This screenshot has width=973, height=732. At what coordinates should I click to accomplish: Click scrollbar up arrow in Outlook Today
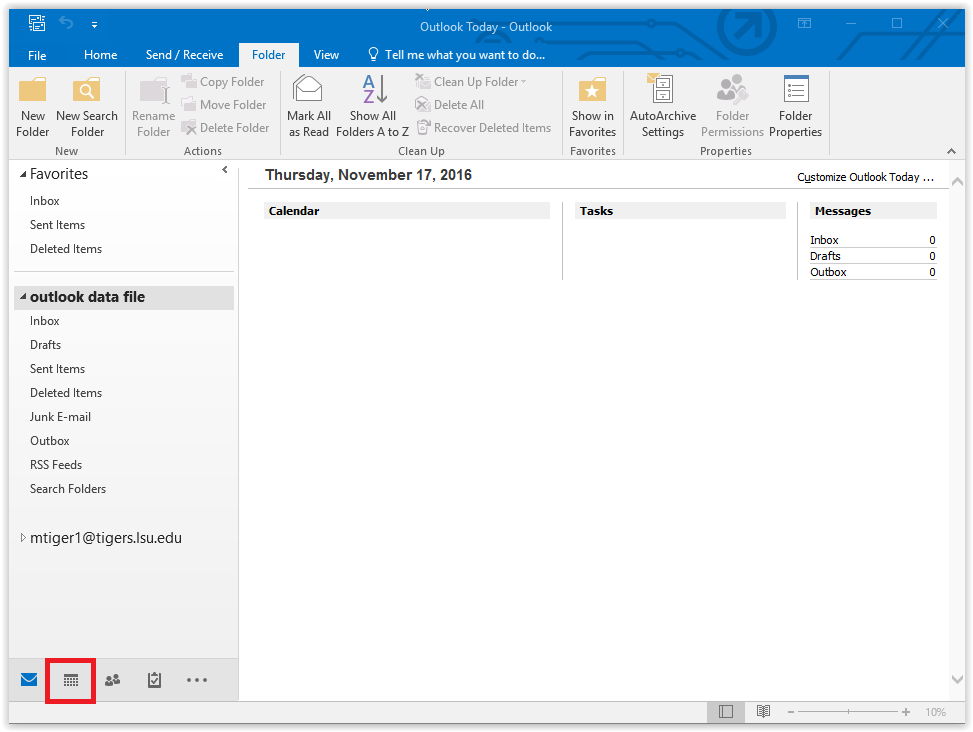coord(957,182)
